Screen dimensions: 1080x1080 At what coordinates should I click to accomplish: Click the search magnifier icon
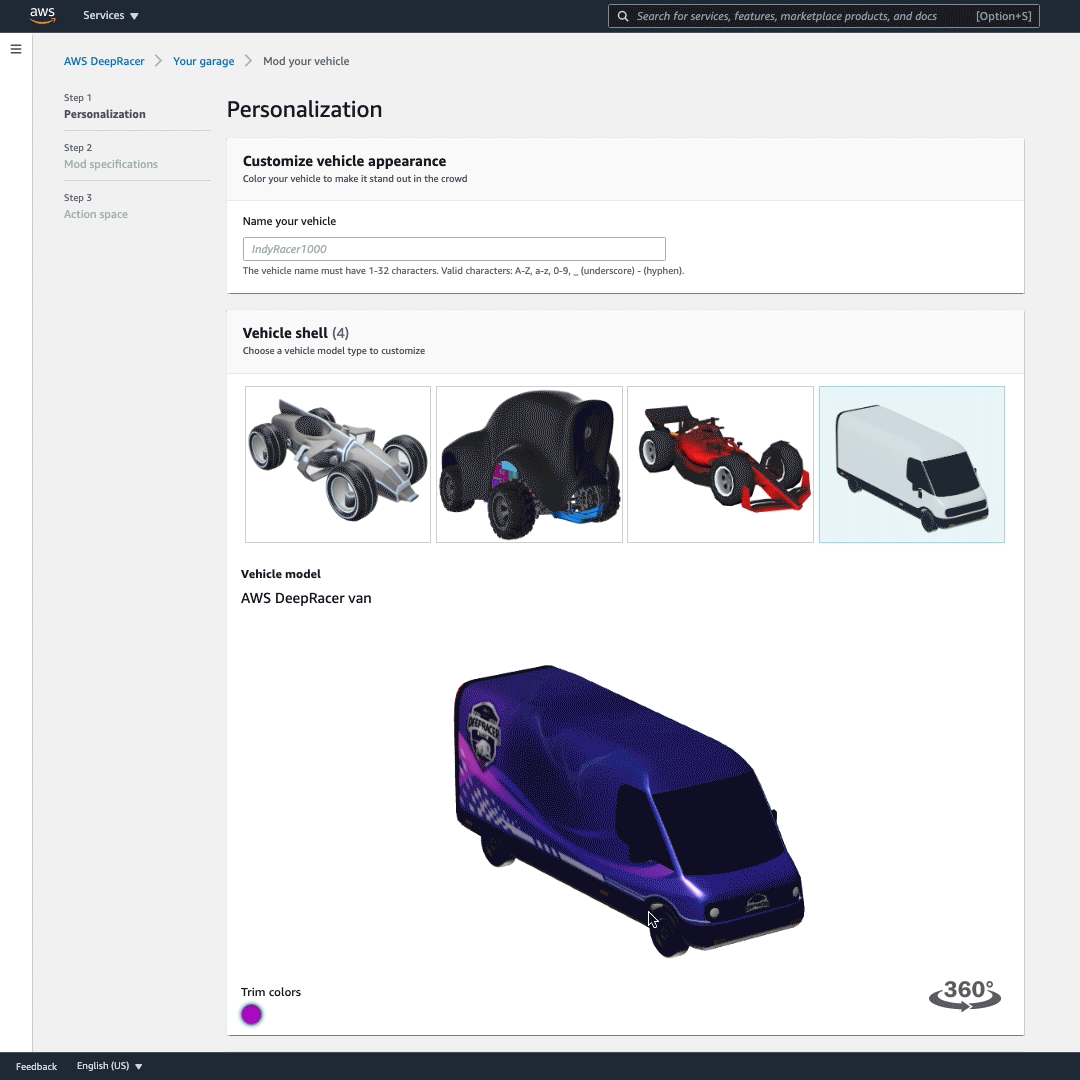click(x=623, y=16)
